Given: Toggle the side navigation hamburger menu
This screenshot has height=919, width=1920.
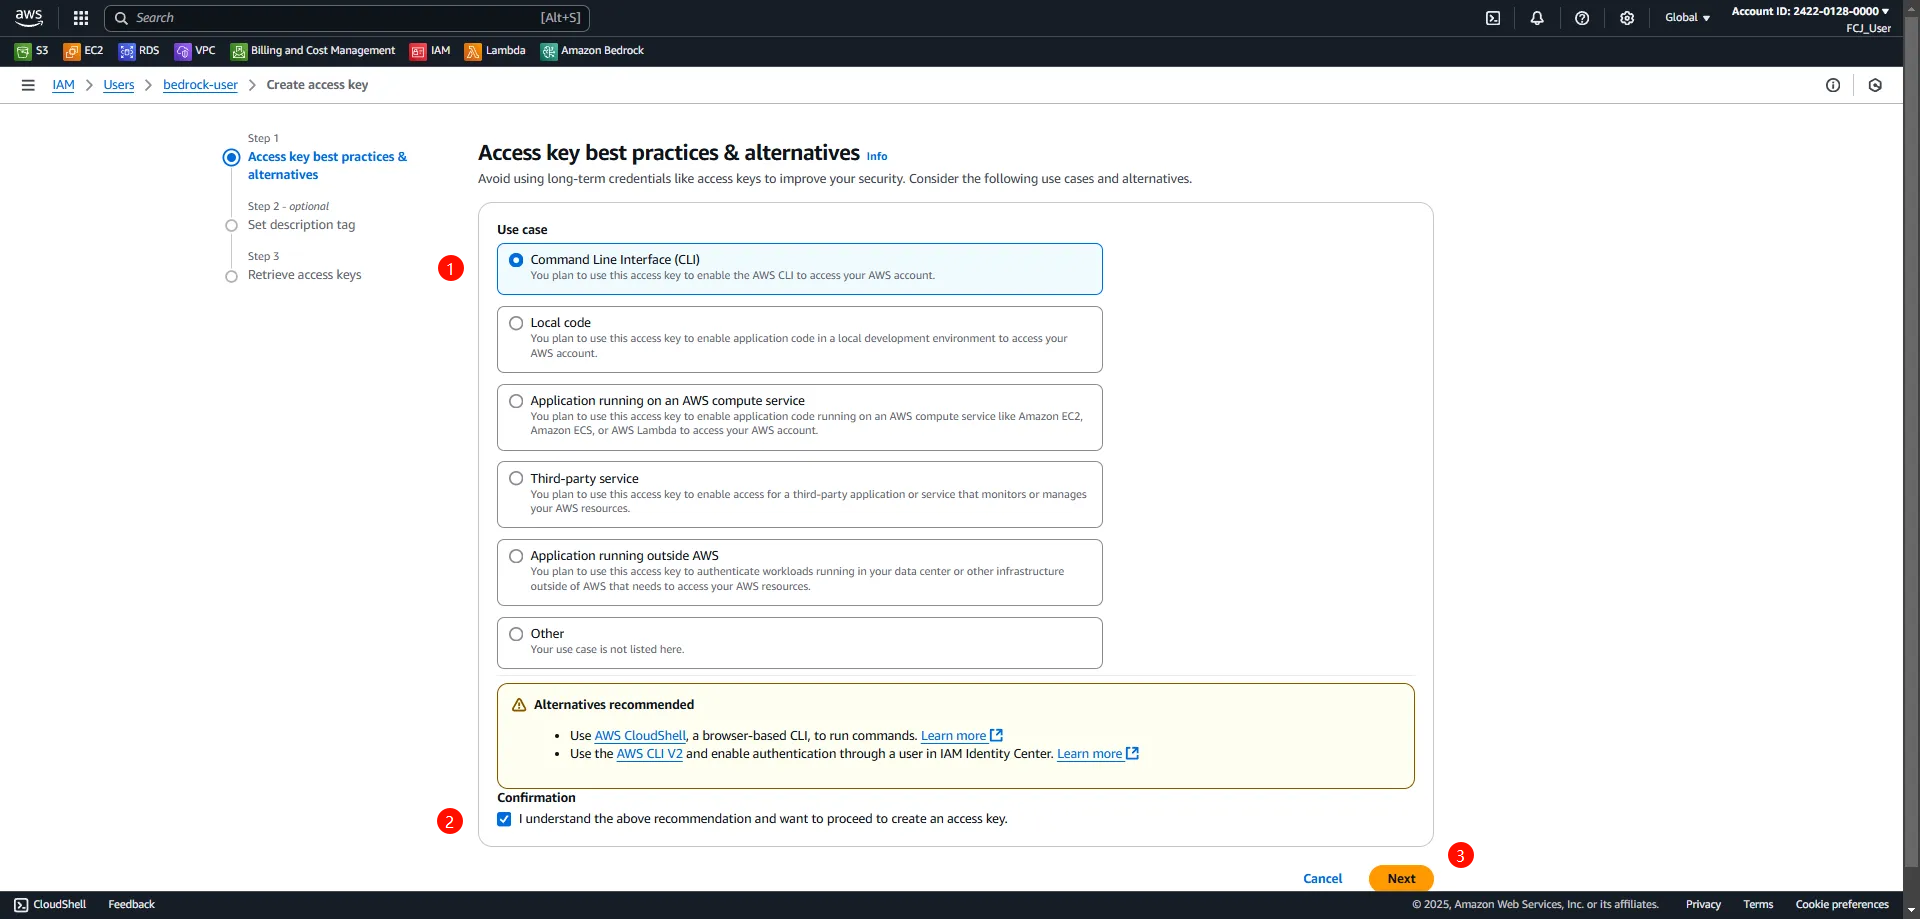Looking at the screenshot, I should click(x=28, y=85).
